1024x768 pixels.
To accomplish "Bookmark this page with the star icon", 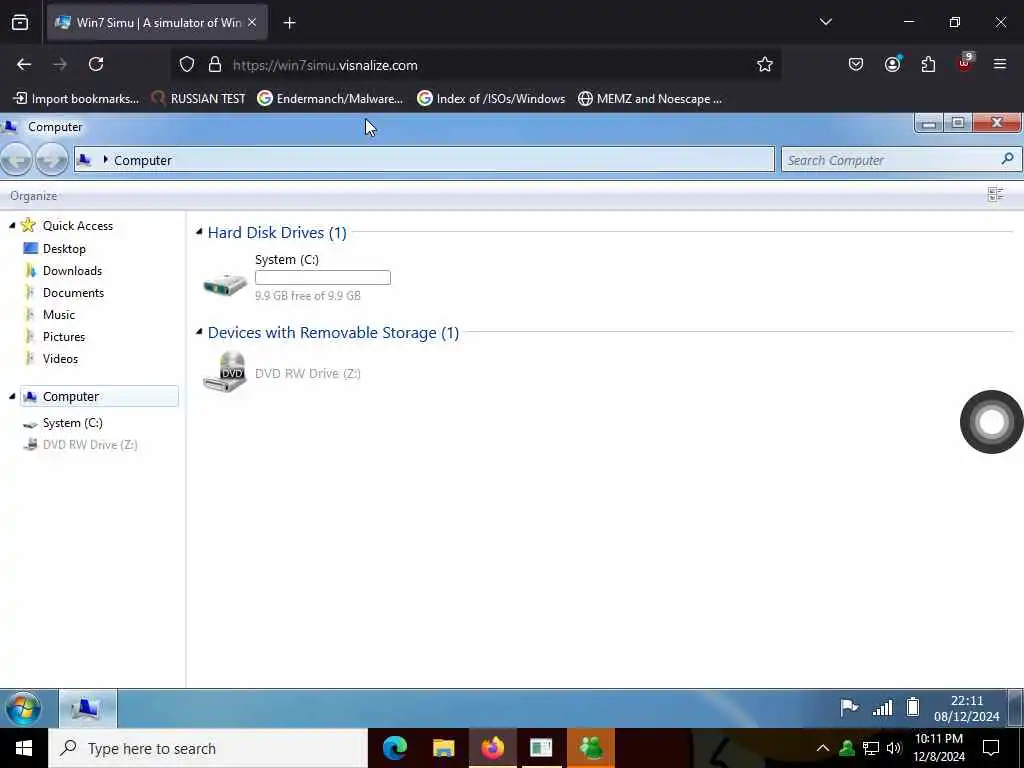I will click(x=765, y=64).
